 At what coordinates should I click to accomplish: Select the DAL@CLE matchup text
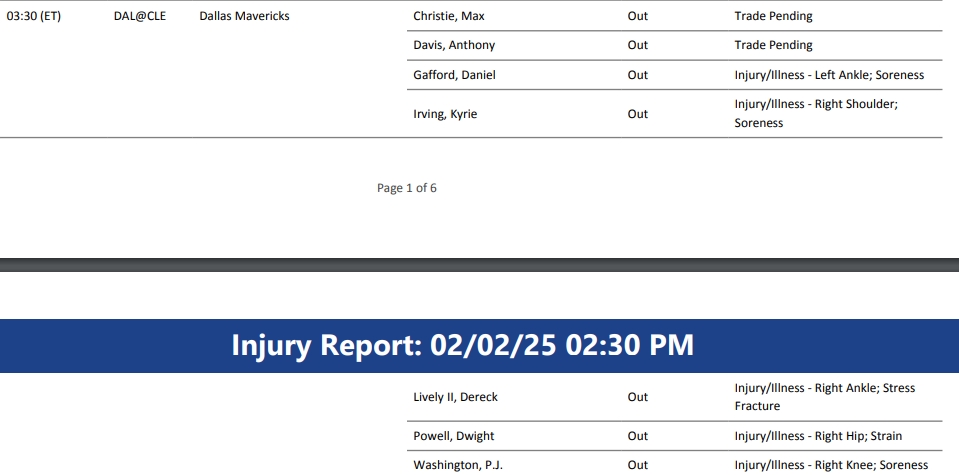[140, 16]
